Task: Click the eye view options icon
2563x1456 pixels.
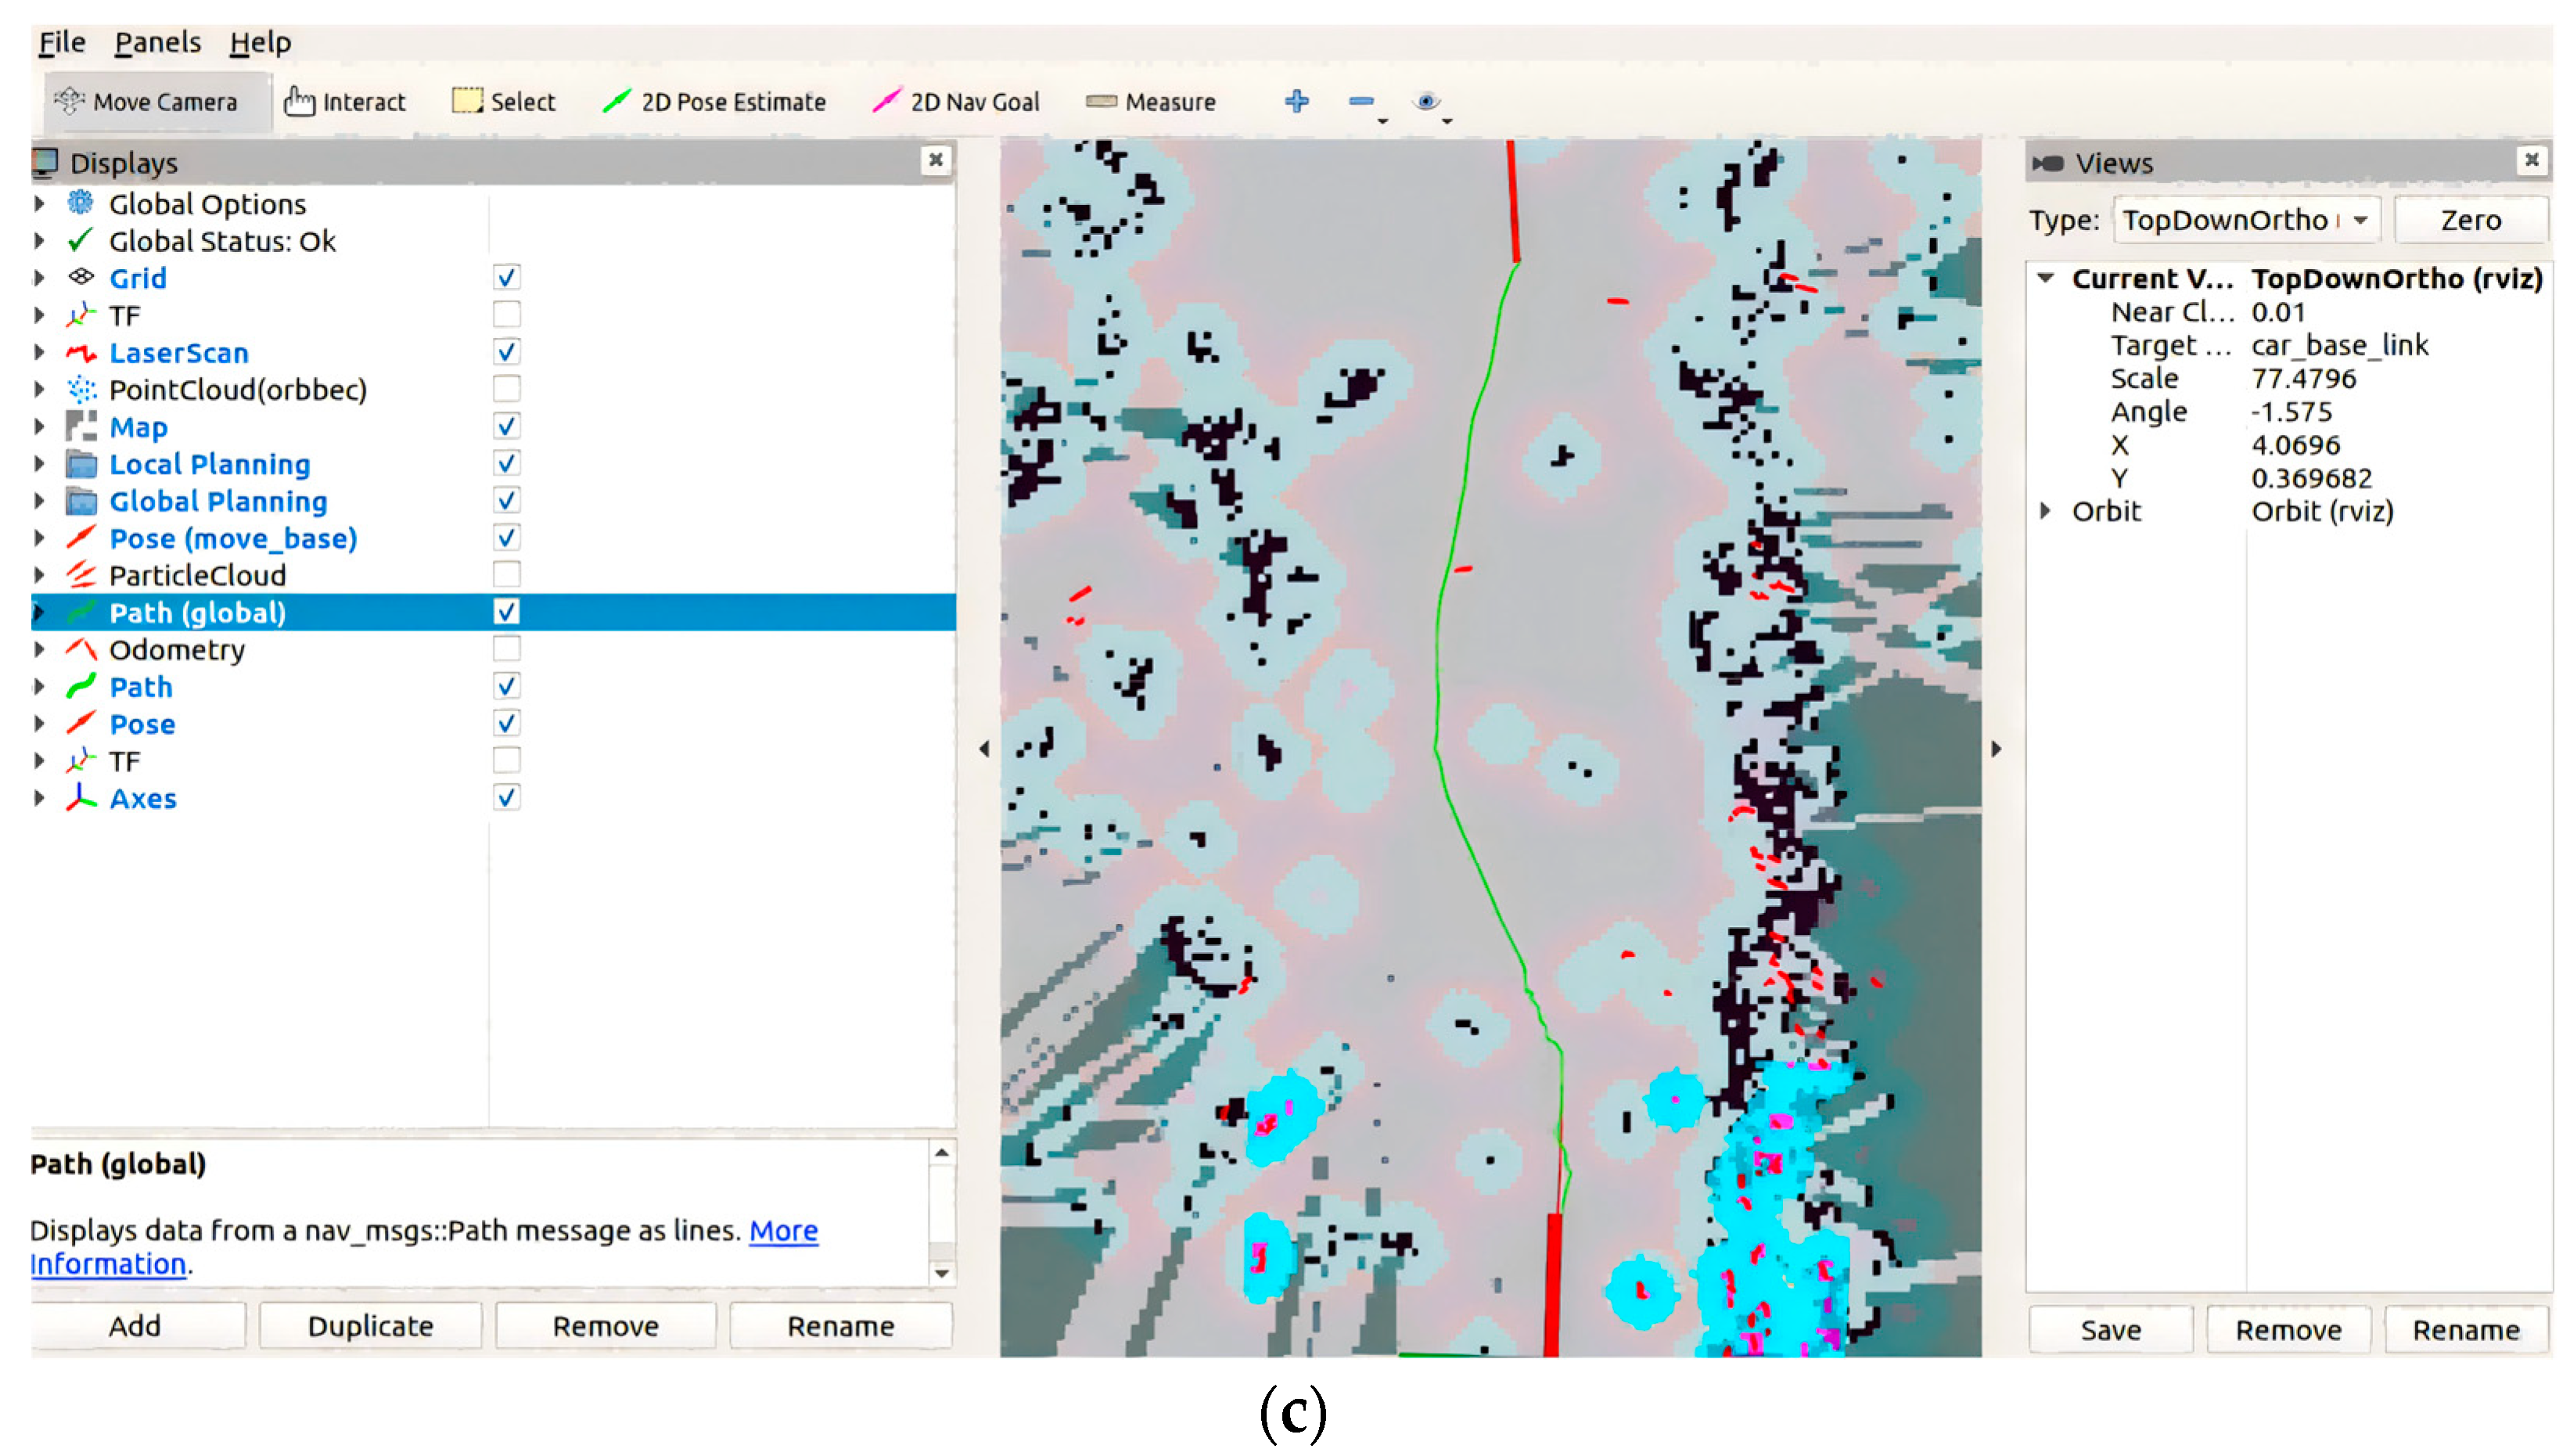Action: coord(1426,101)
